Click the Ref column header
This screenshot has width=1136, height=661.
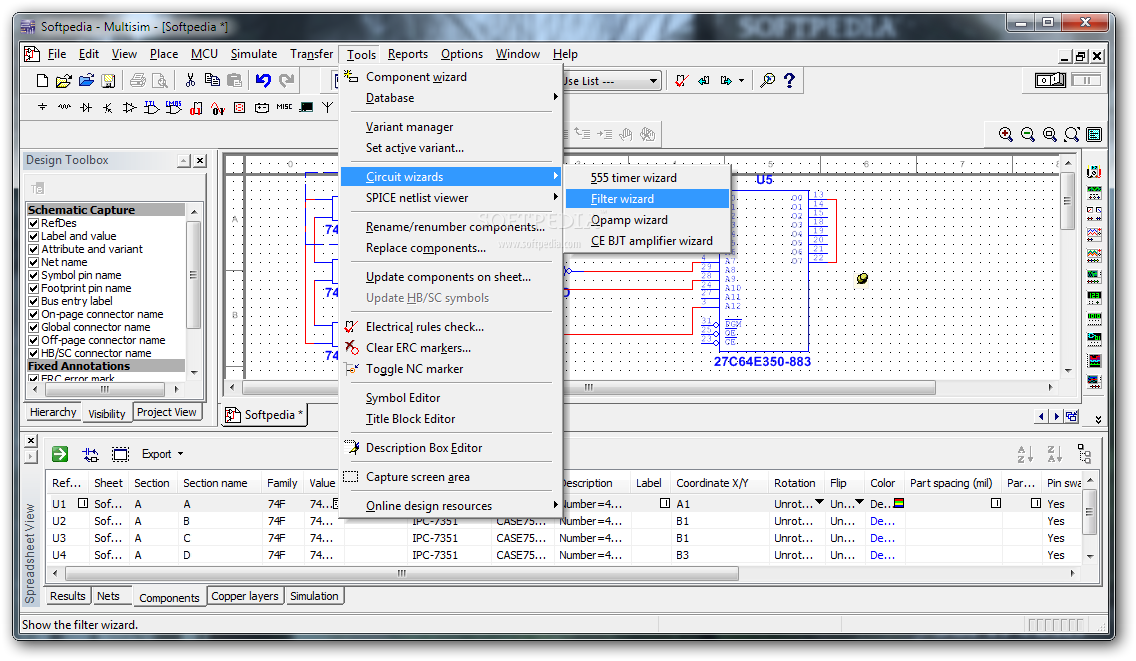[x=67, y=483]
